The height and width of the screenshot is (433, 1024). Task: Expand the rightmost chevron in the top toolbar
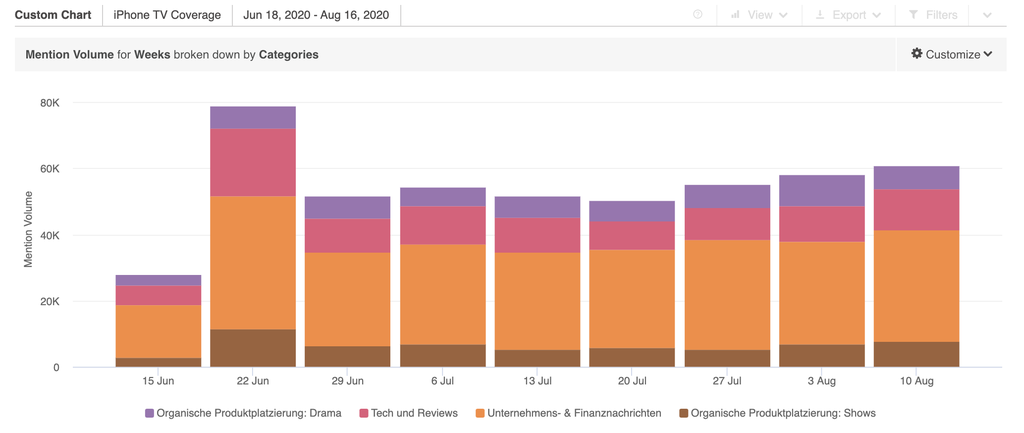click(988, 15)
